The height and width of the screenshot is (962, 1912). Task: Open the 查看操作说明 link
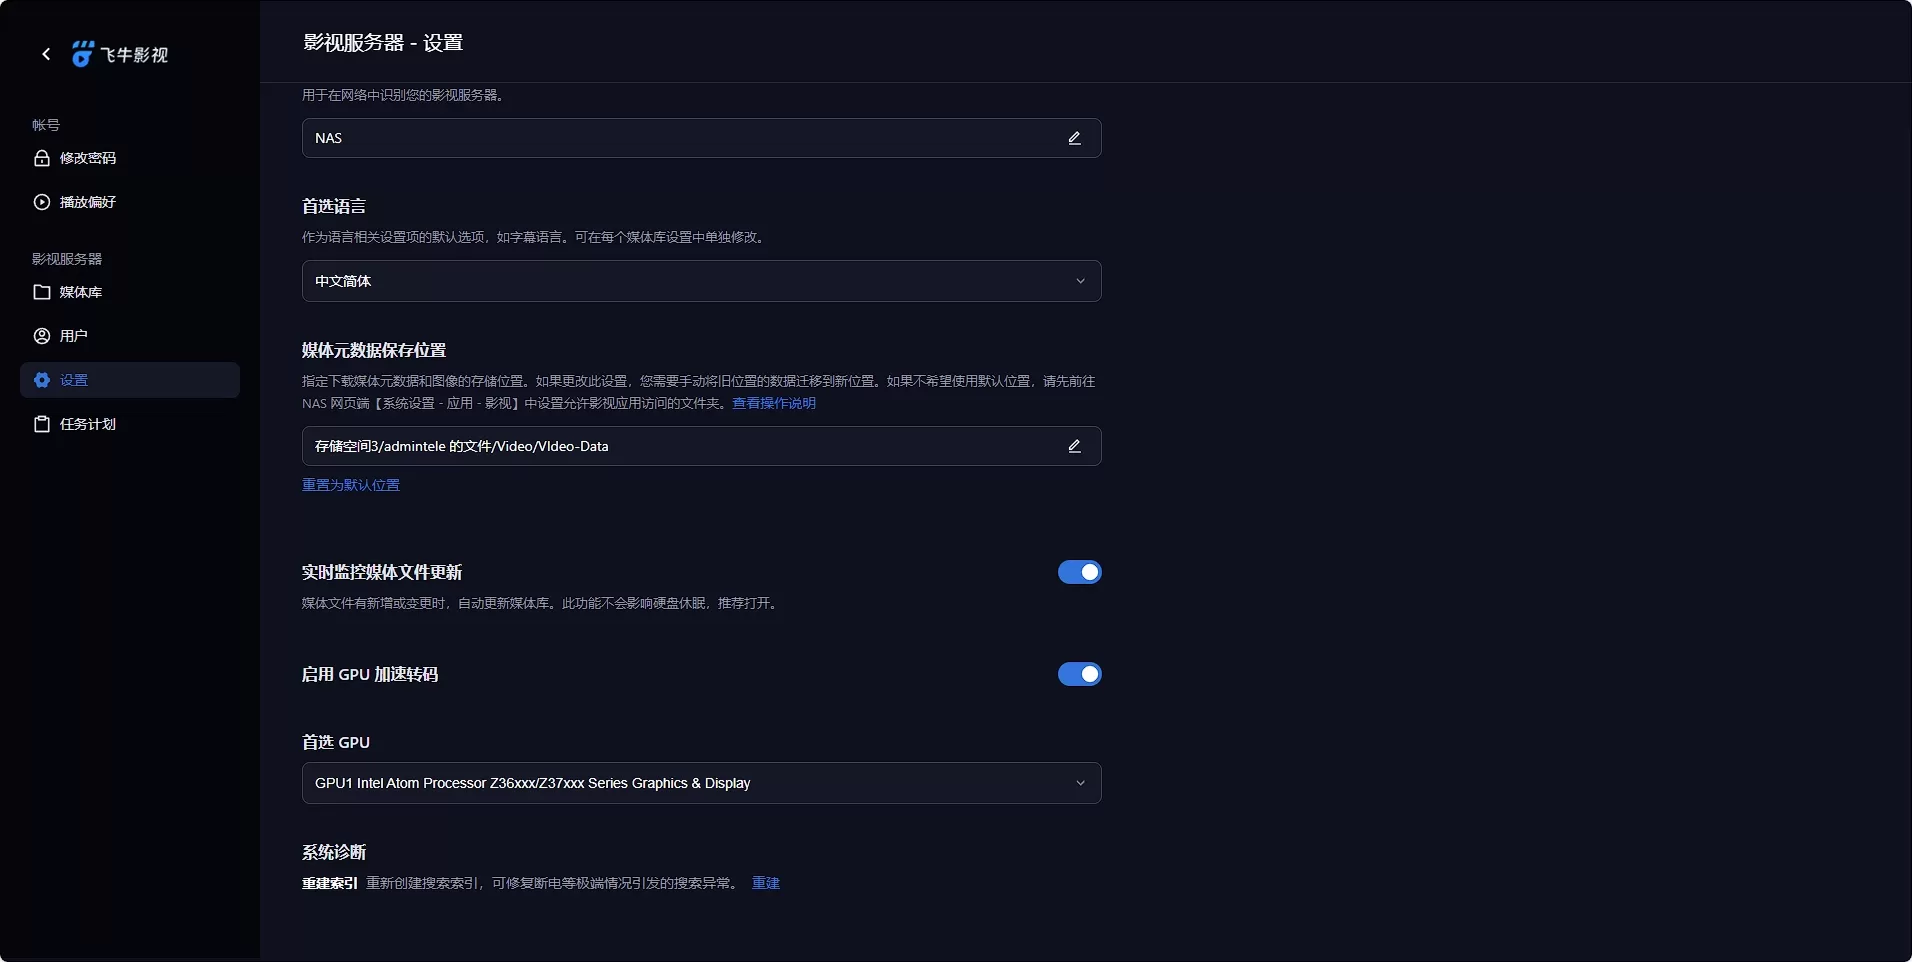tap(774, 403)
